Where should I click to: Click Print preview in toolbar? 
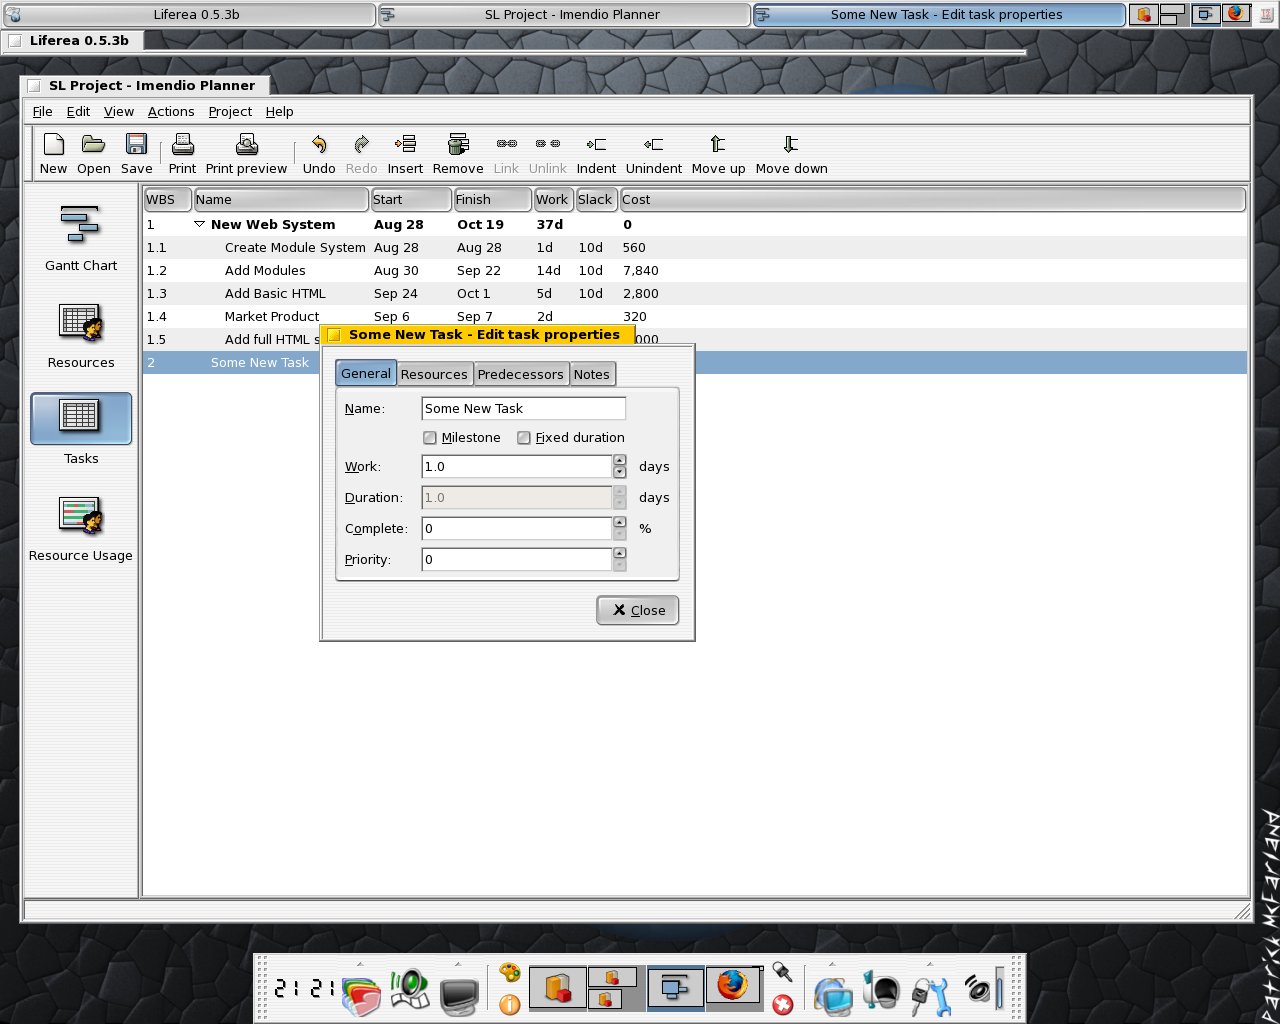[246, 154]
